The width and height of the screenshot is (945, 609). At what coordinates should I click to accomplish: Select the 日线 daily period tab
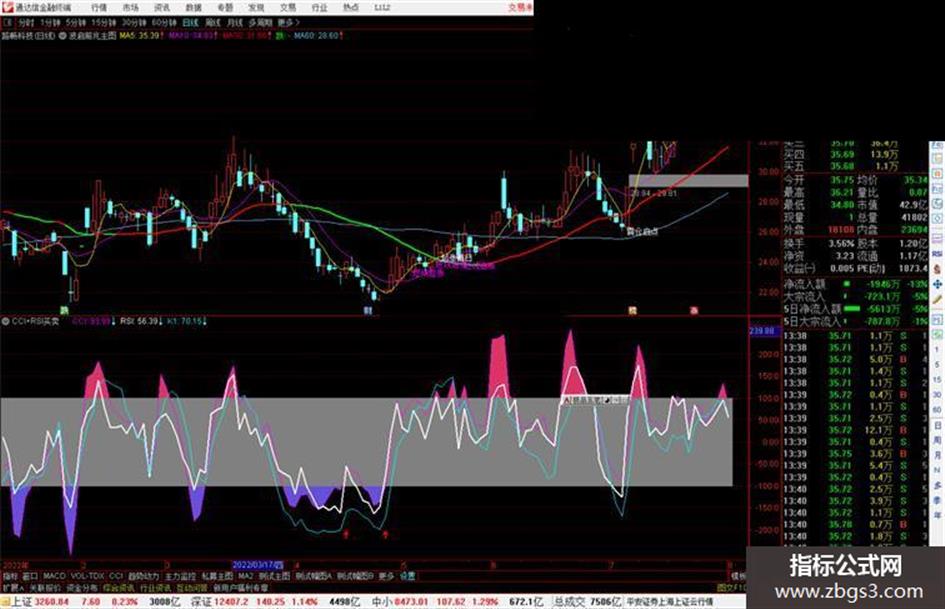[x=190, y=22]
